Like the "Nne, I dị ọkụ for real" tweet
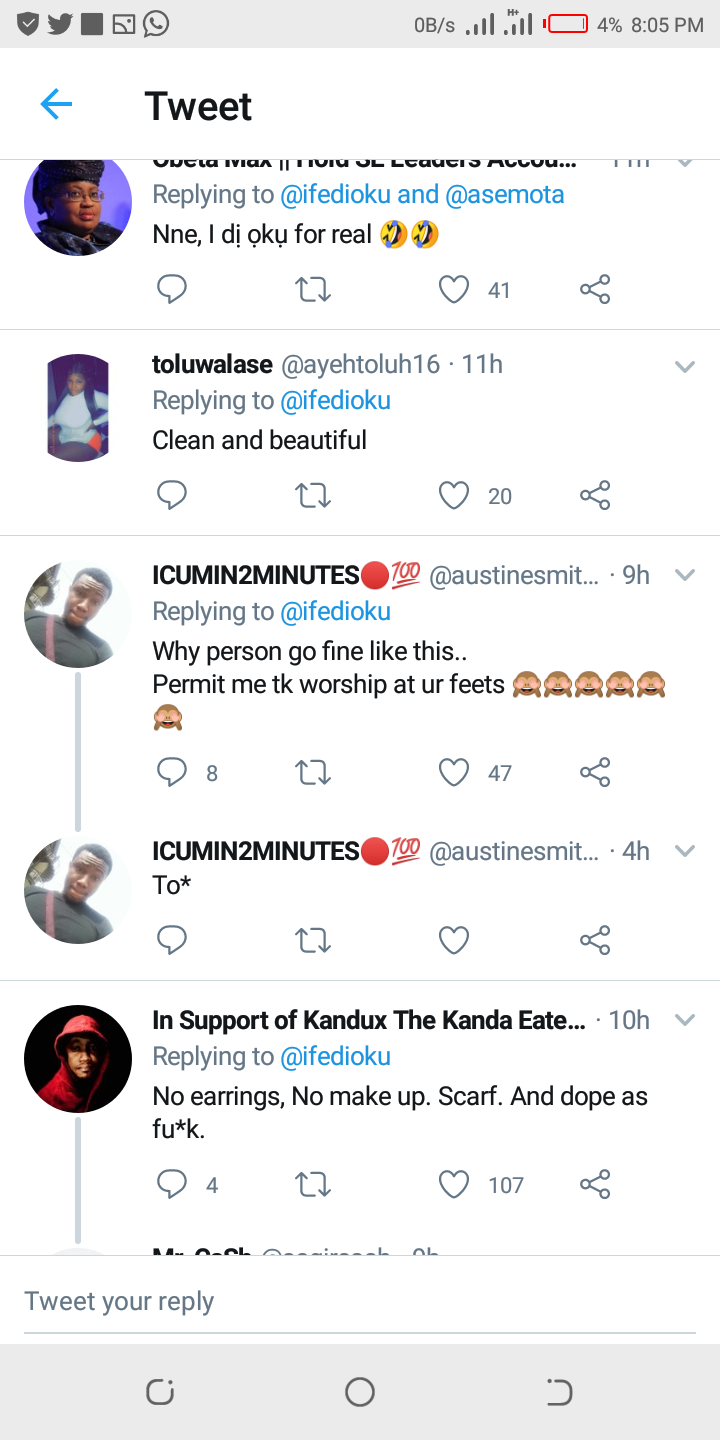The height and width of the screenshot is (1440, 720). tap(454, 290)
